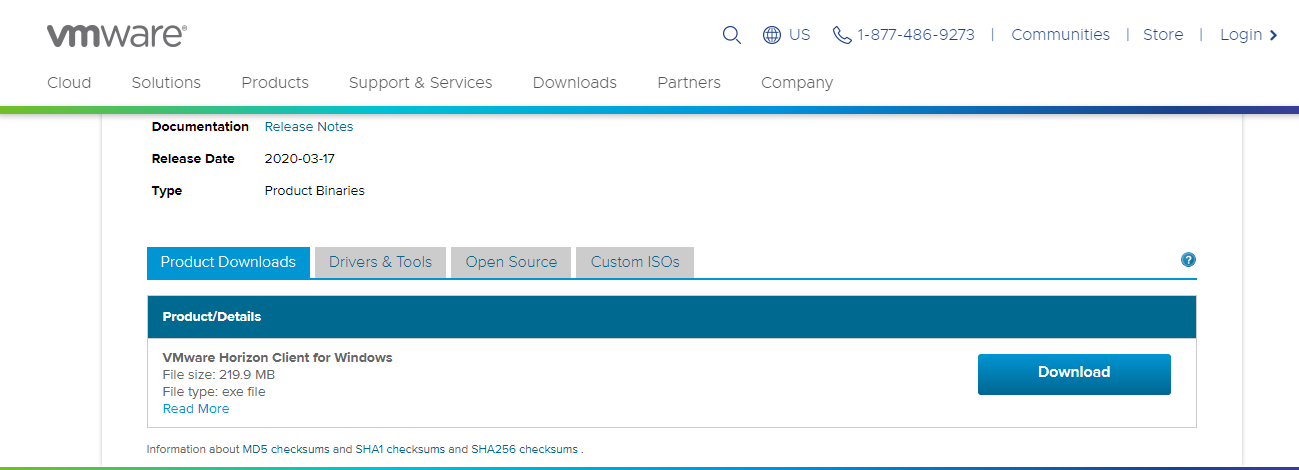The width and height of the screenshot is (1299, 470).
Task: Select the Custom ISOs tab
Action: [635, 262]
